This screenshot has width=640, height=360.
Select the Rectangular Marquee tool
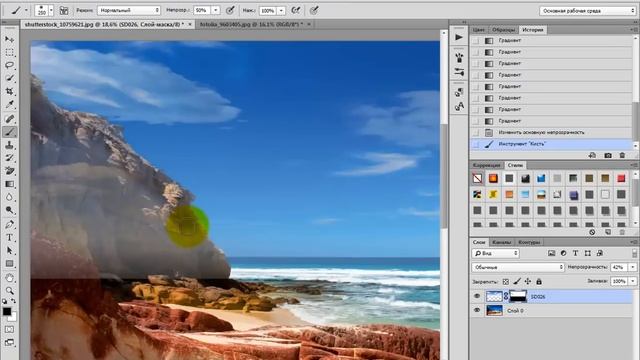[x=9, y=53]
